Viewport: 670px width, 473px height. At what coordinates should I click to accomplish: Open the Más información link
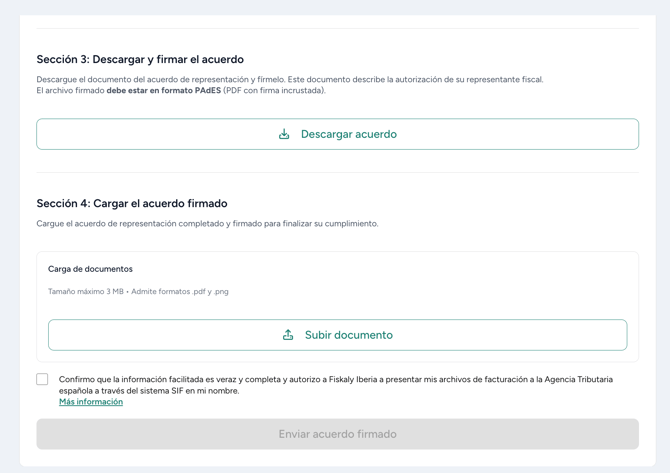tap(91, 402)
